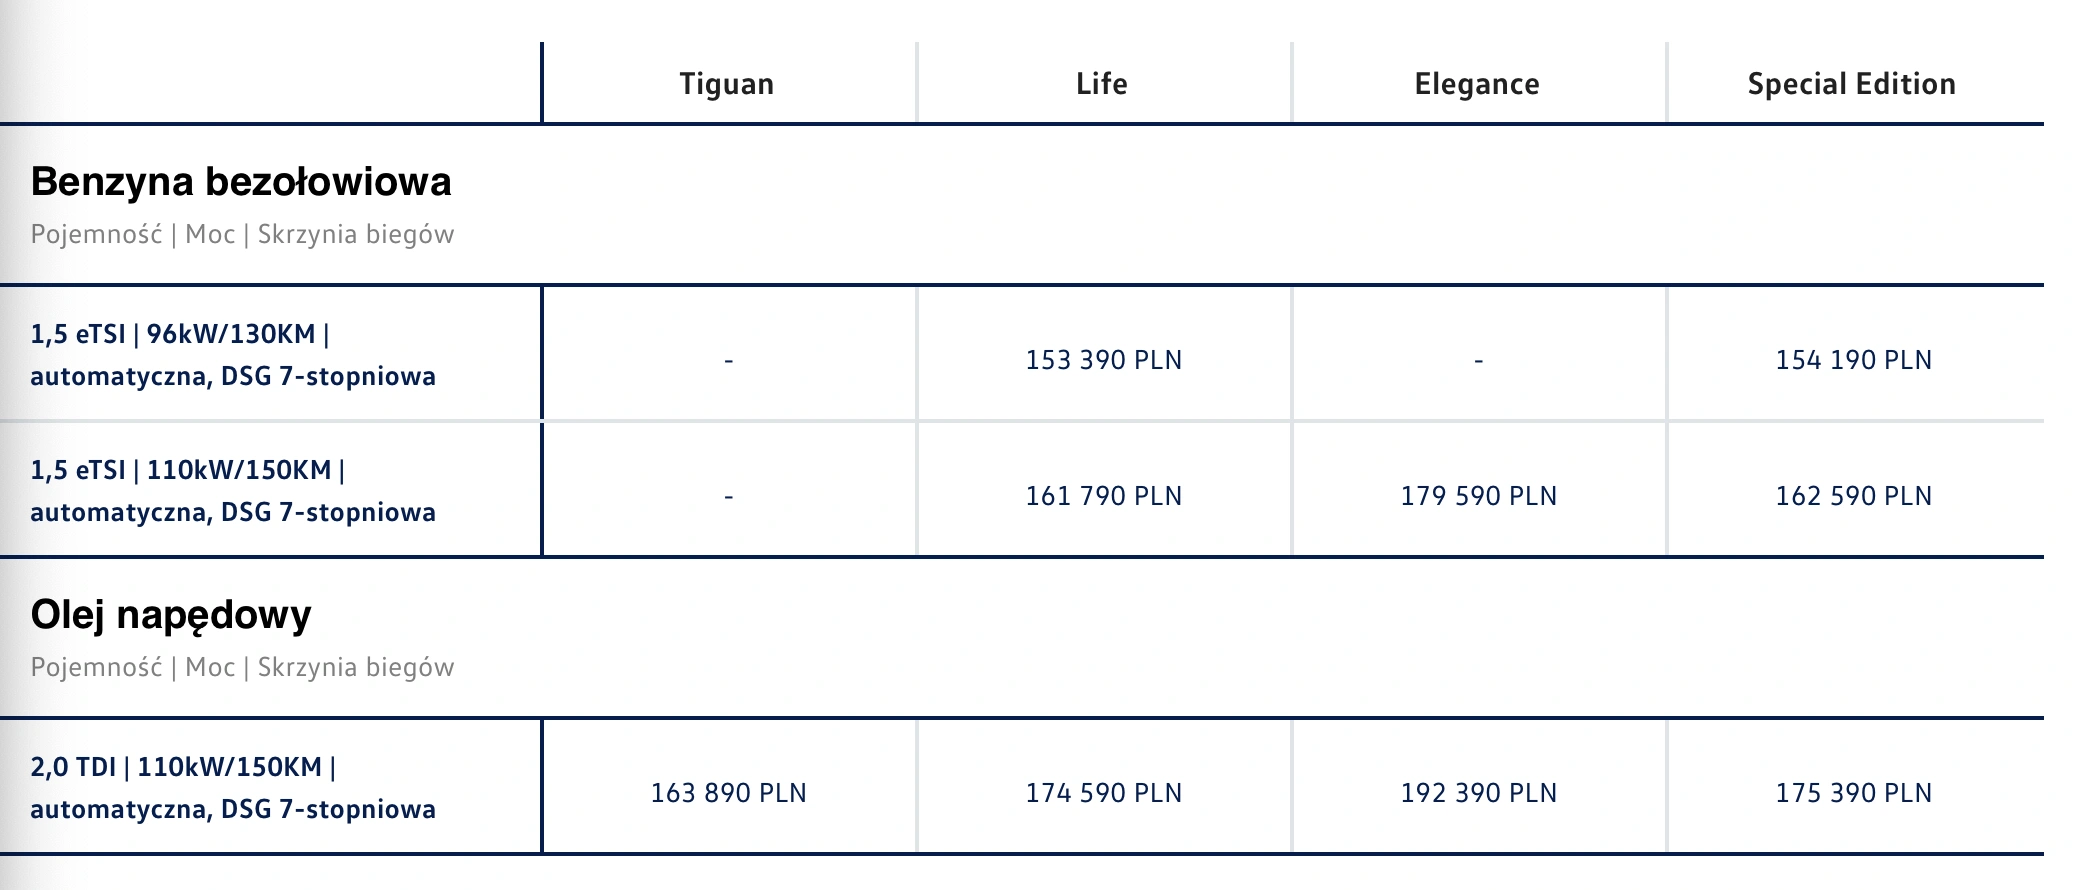Select the Elegance column header
2078x890 pixels.
[x=1477, y=84]
